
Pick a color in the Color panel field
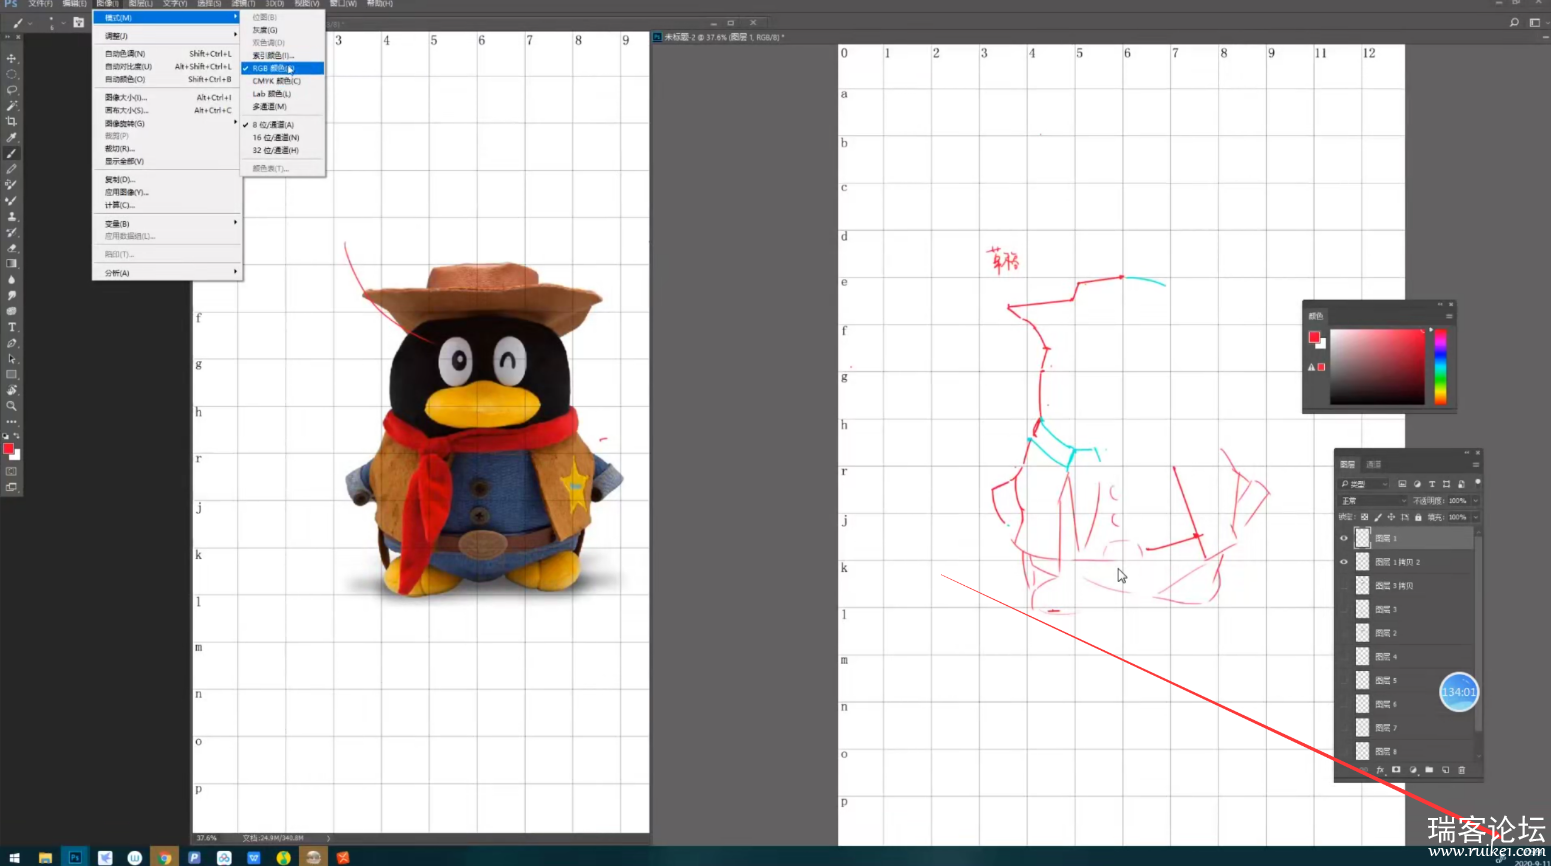coord(1377,366)
